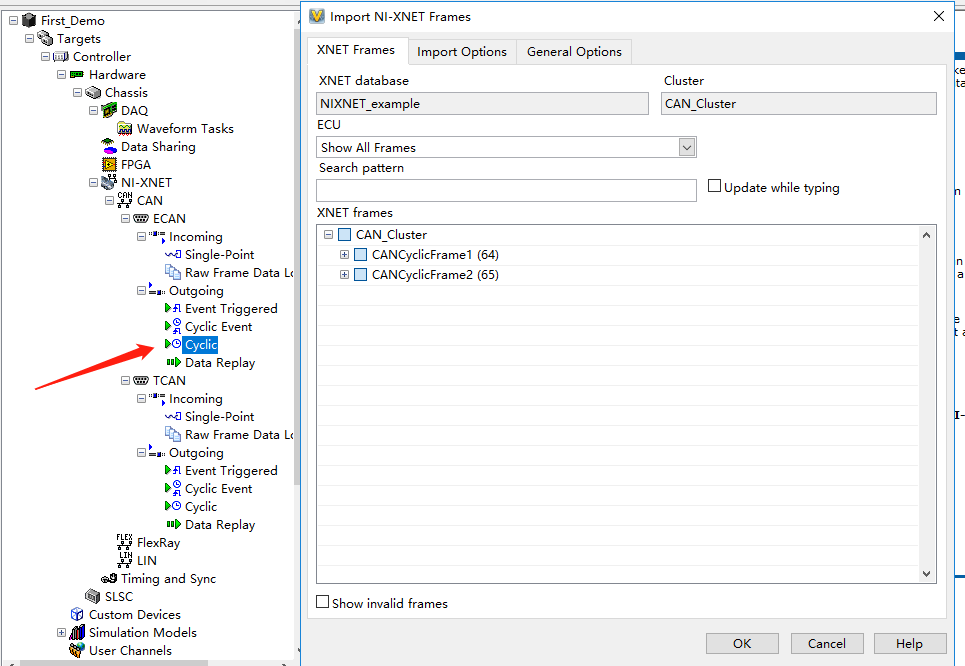
Task: Click project tree horizontal scrollbar
Action: (x=114, y=663)
